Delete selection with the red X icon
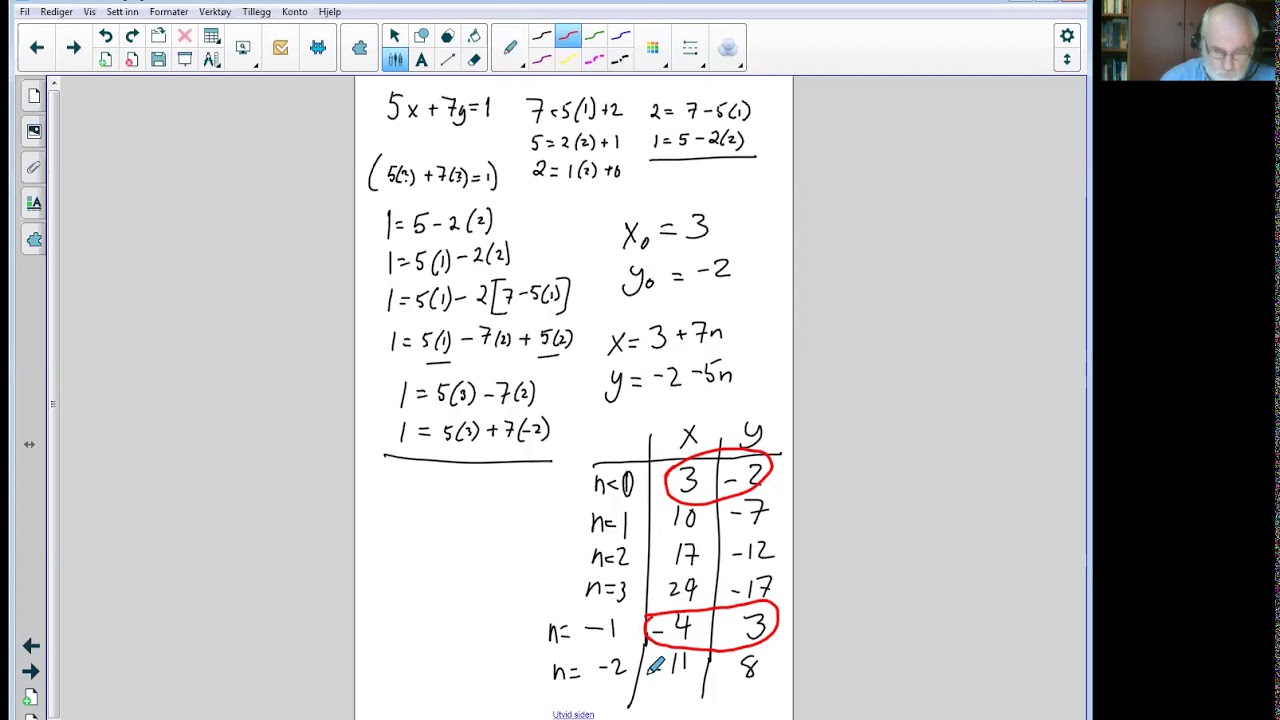 click(185, 36)
